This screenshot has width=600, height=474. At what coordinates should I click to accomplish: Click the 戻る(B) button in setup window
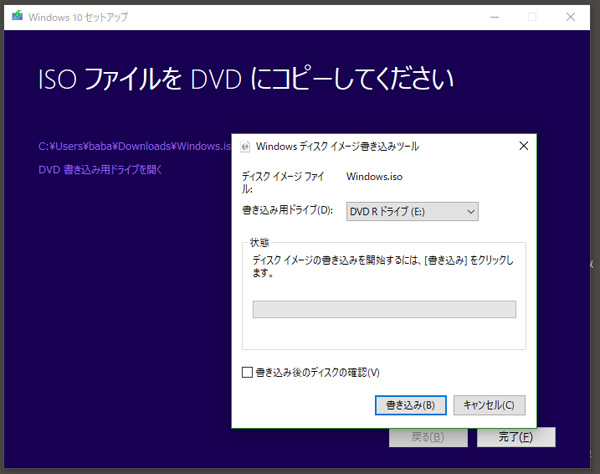(x=428, y=437)
